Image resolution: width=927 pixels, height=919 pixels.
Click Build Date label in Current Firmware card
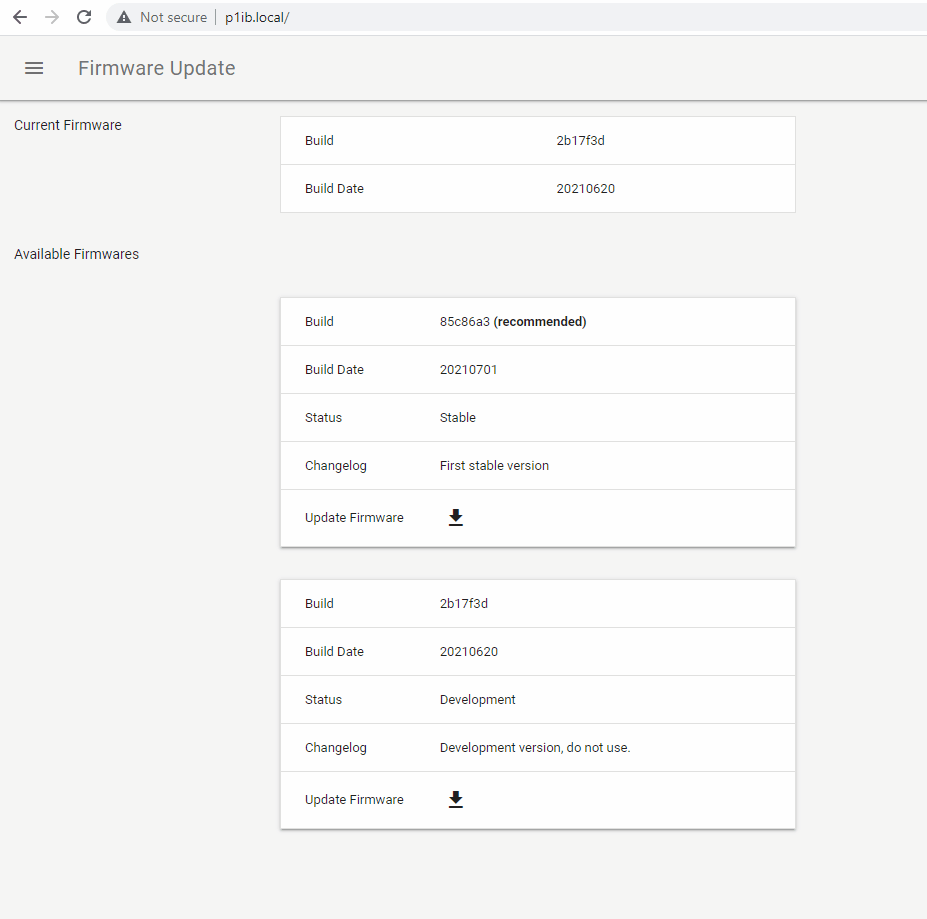pos(334,189)
